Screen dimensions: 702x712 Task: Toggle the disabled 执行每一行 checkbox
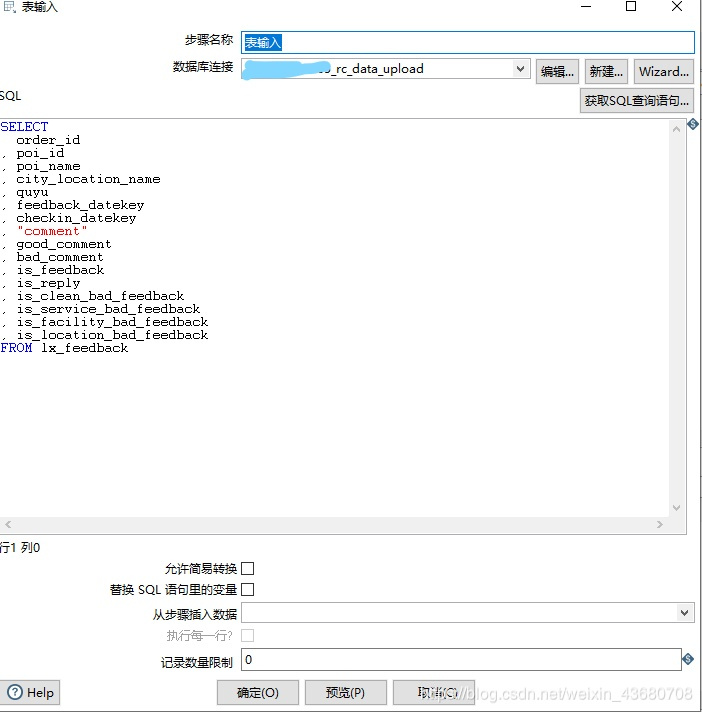click(x=247, y=635)
